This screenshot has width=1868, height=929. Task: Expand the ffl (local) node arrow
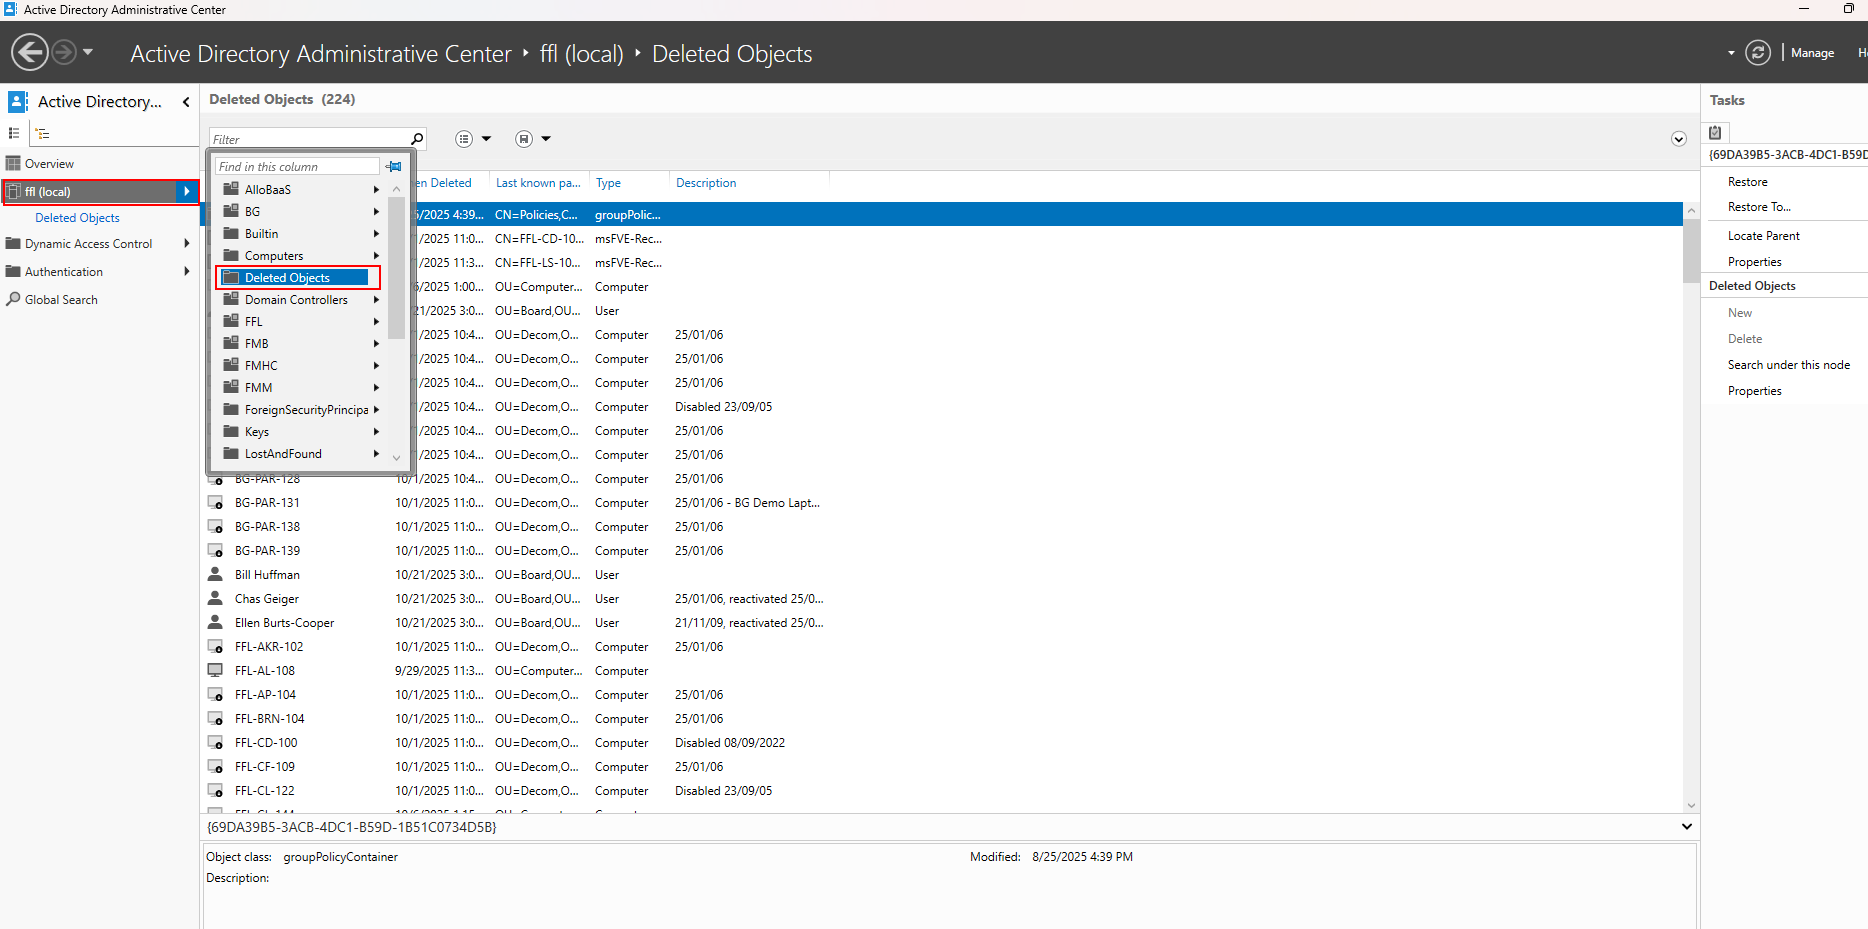coord(187,191)
